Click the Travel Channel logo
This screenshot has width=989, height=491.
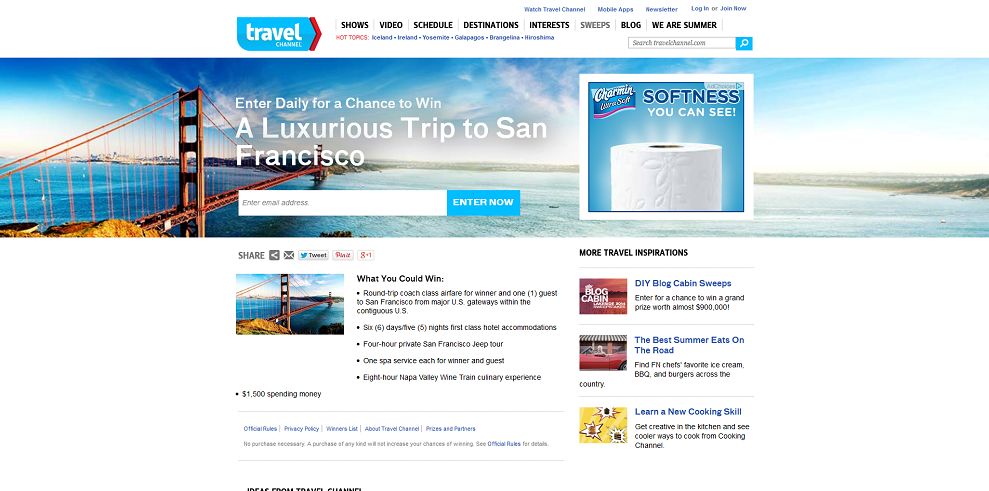click(x=279, y=33)
